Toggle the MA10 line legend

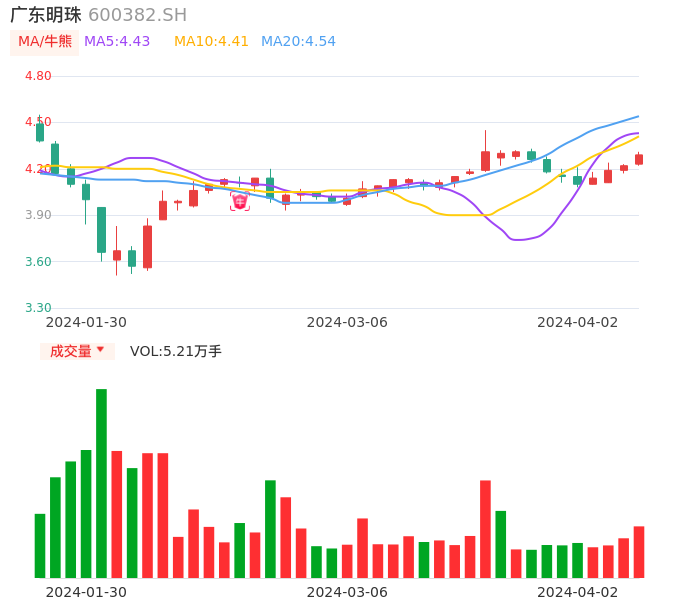coord(211,42)
